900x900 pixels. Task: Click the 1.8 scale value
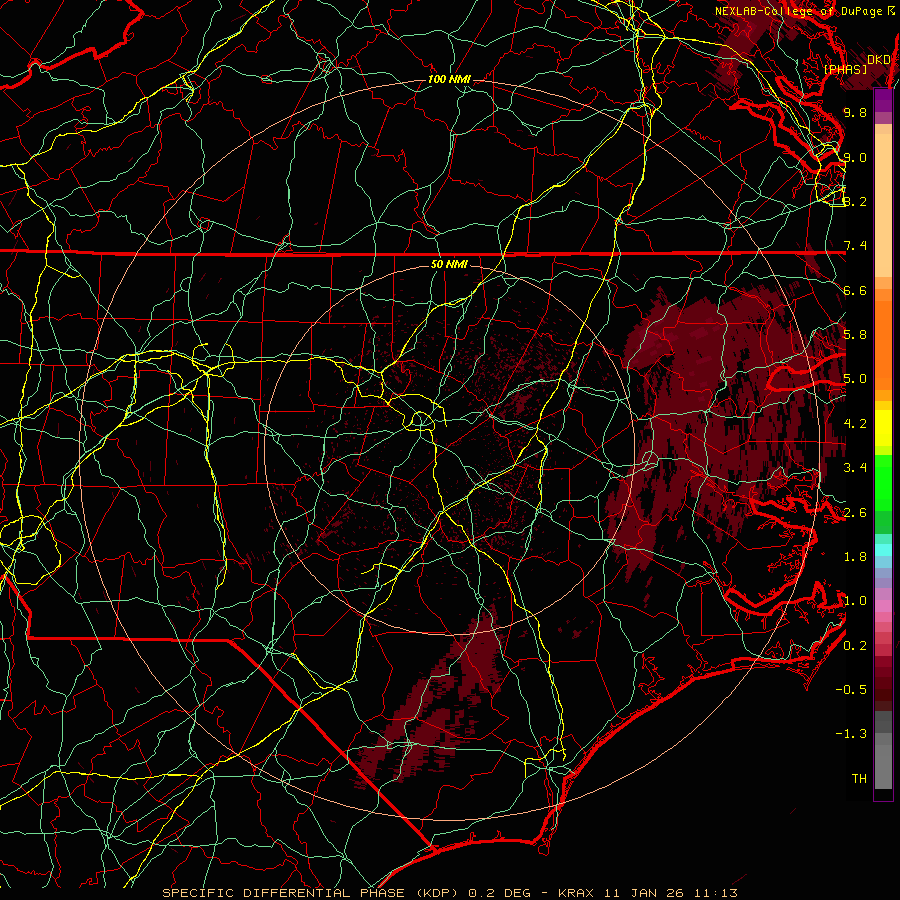pyautogui.click(x=855, y=557)
